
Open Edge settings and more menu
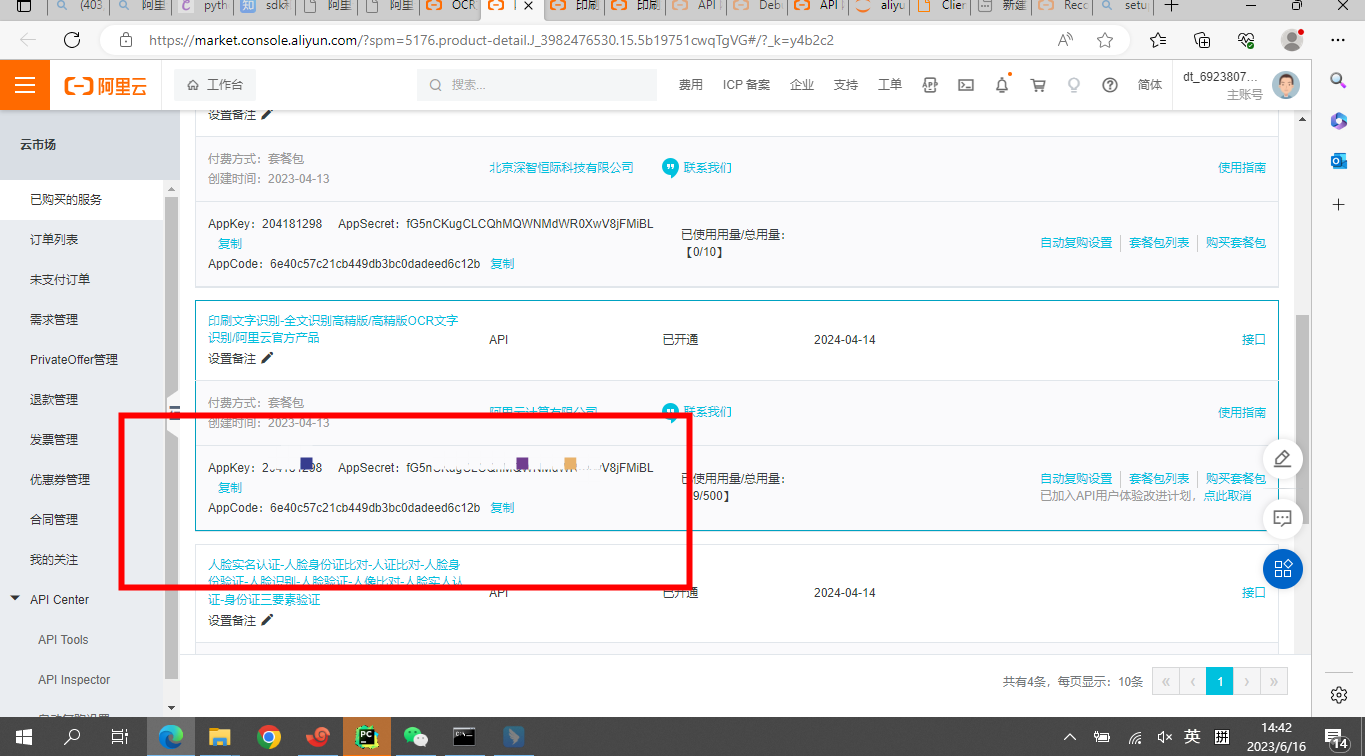point(1338,40)
